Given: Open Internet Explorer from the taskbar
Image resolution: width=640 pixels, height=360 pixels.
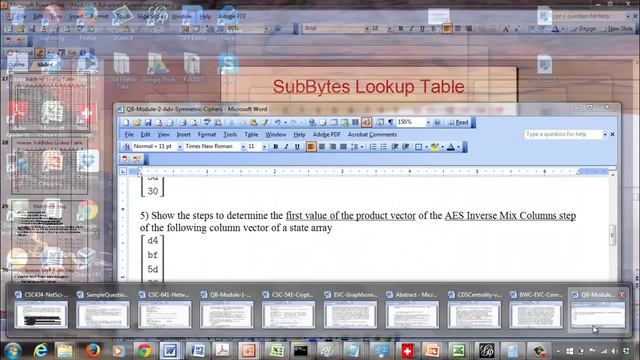Looking at the screenshot, I should [40, 350].
